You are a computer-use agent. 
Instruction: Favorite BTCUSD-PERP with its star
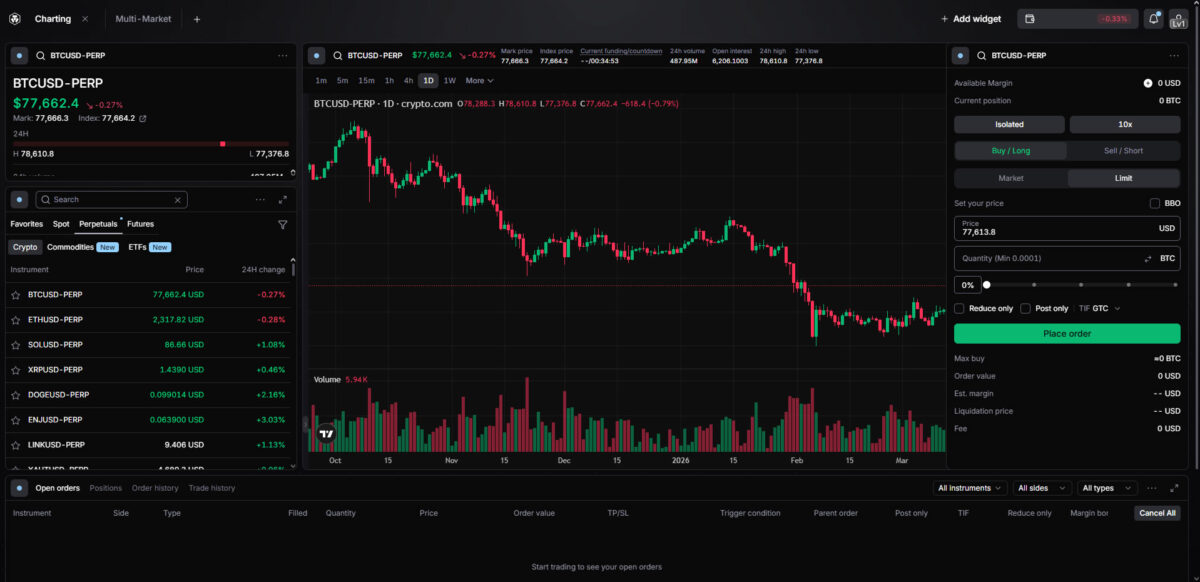15,295
